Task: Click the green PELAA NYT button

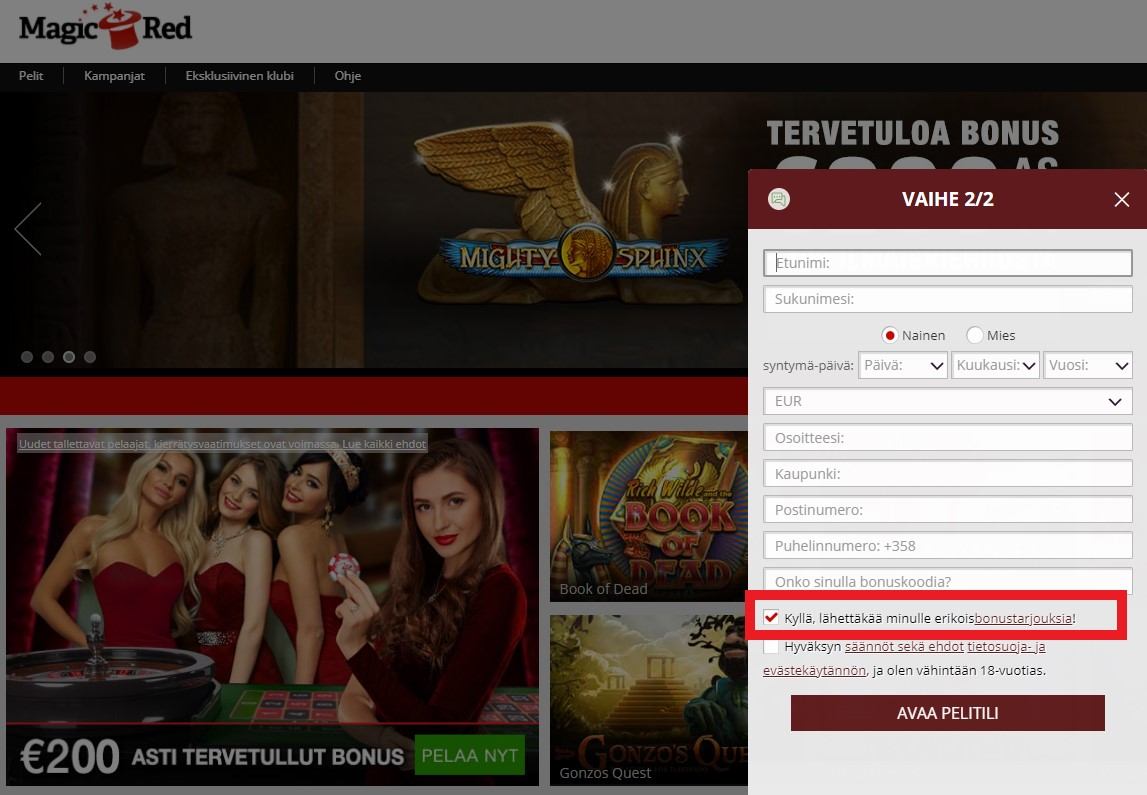Action: click(469, 755)
